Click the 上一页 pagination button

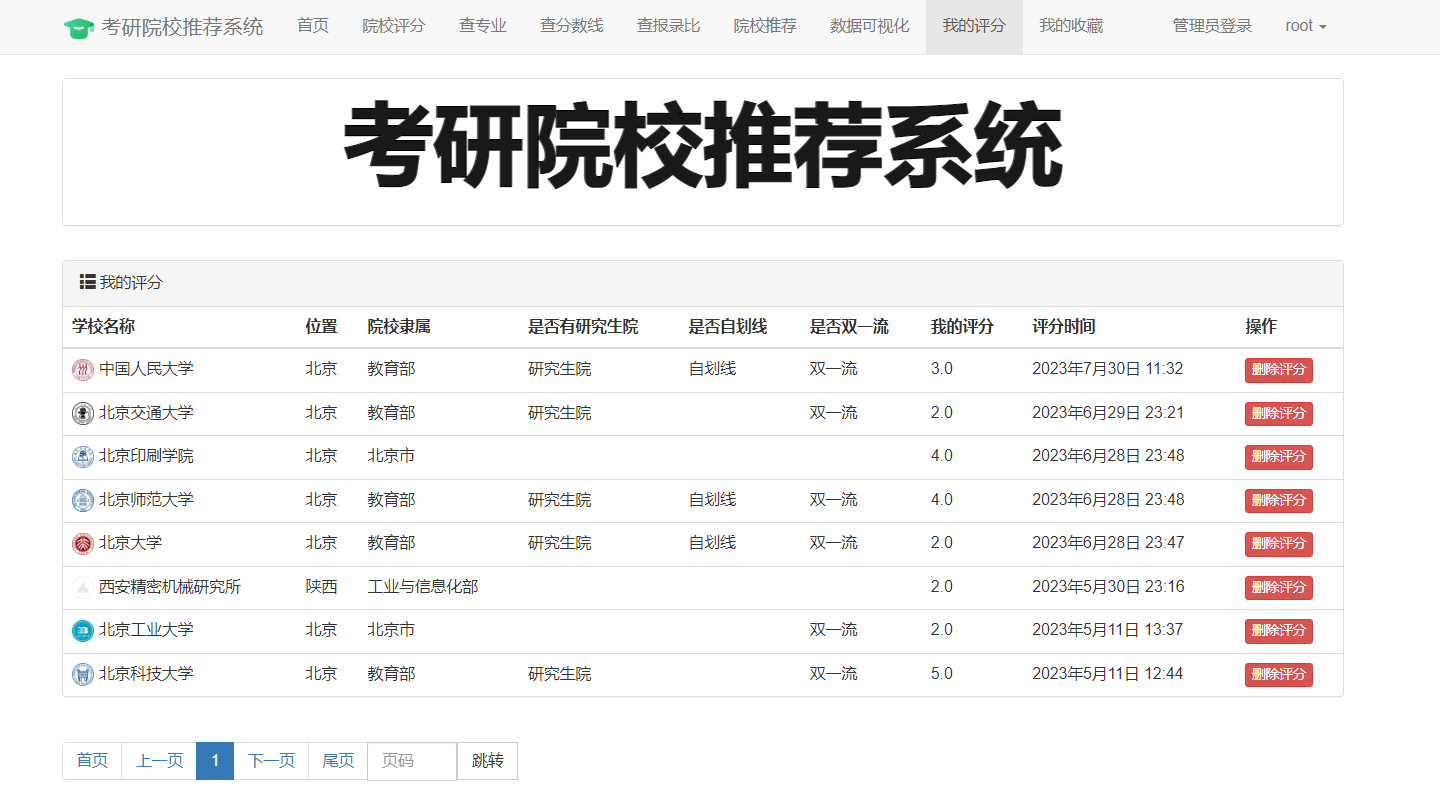[159, 761]
